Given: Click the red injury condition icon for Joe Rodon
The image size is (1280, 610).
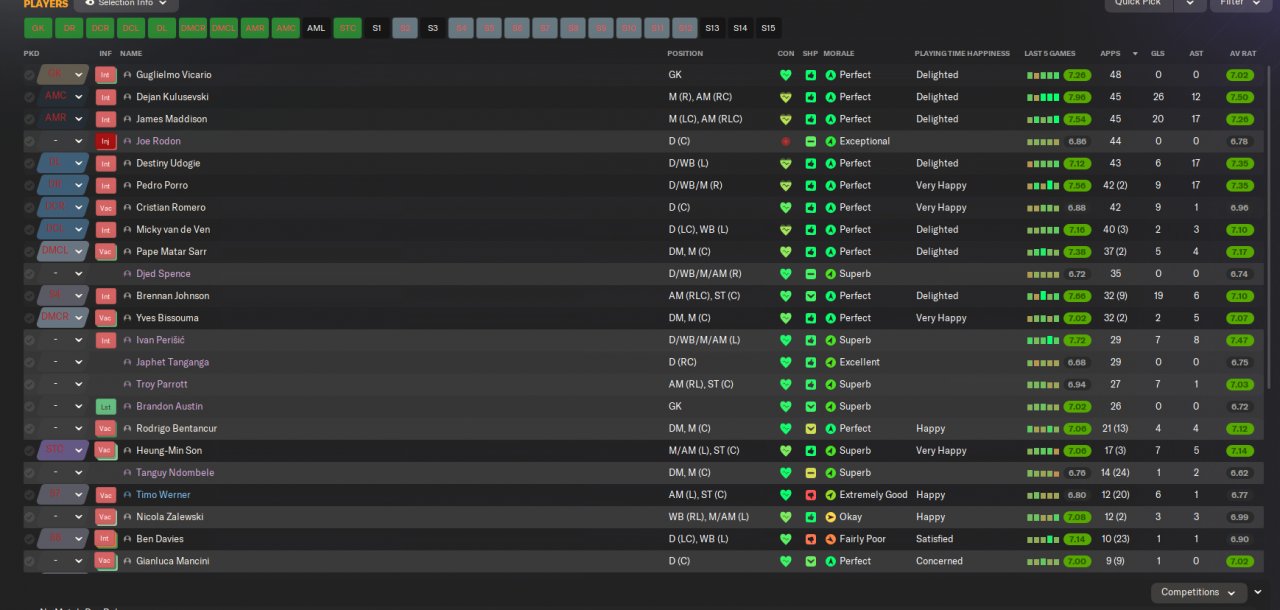Looking at the screenshot, I should 785,141.
